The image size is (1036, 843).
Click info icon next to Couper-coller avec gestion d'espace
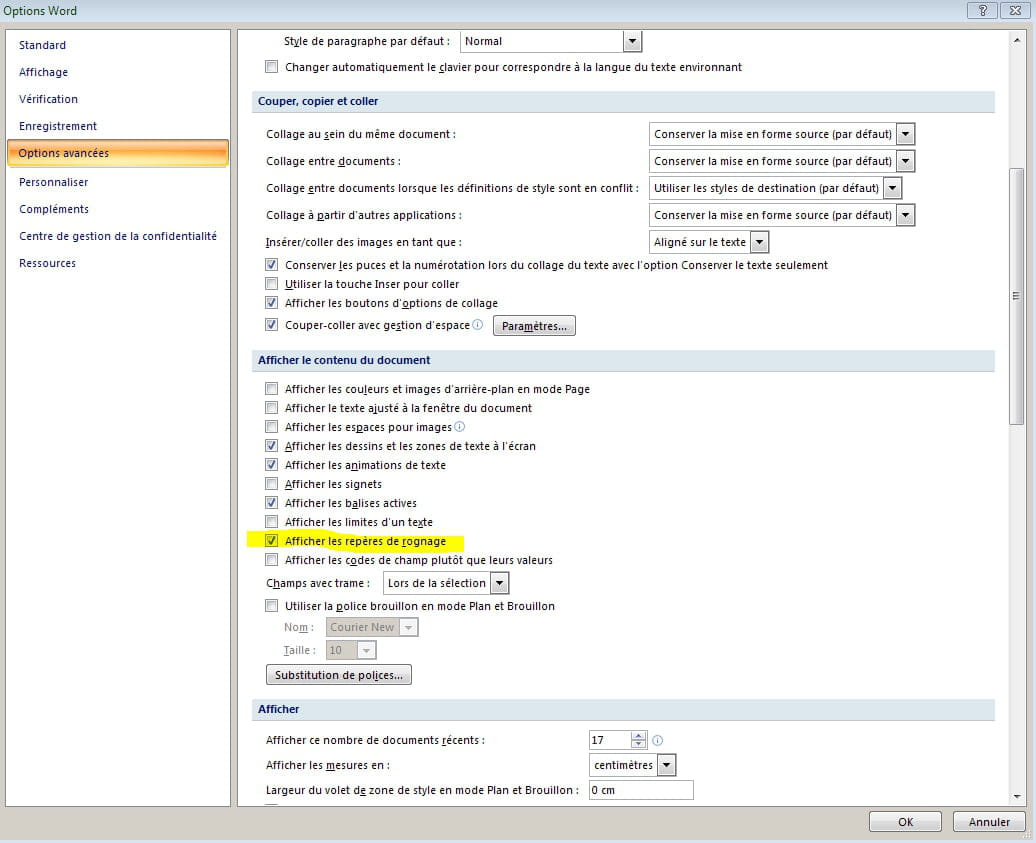(x=478, y=324)
